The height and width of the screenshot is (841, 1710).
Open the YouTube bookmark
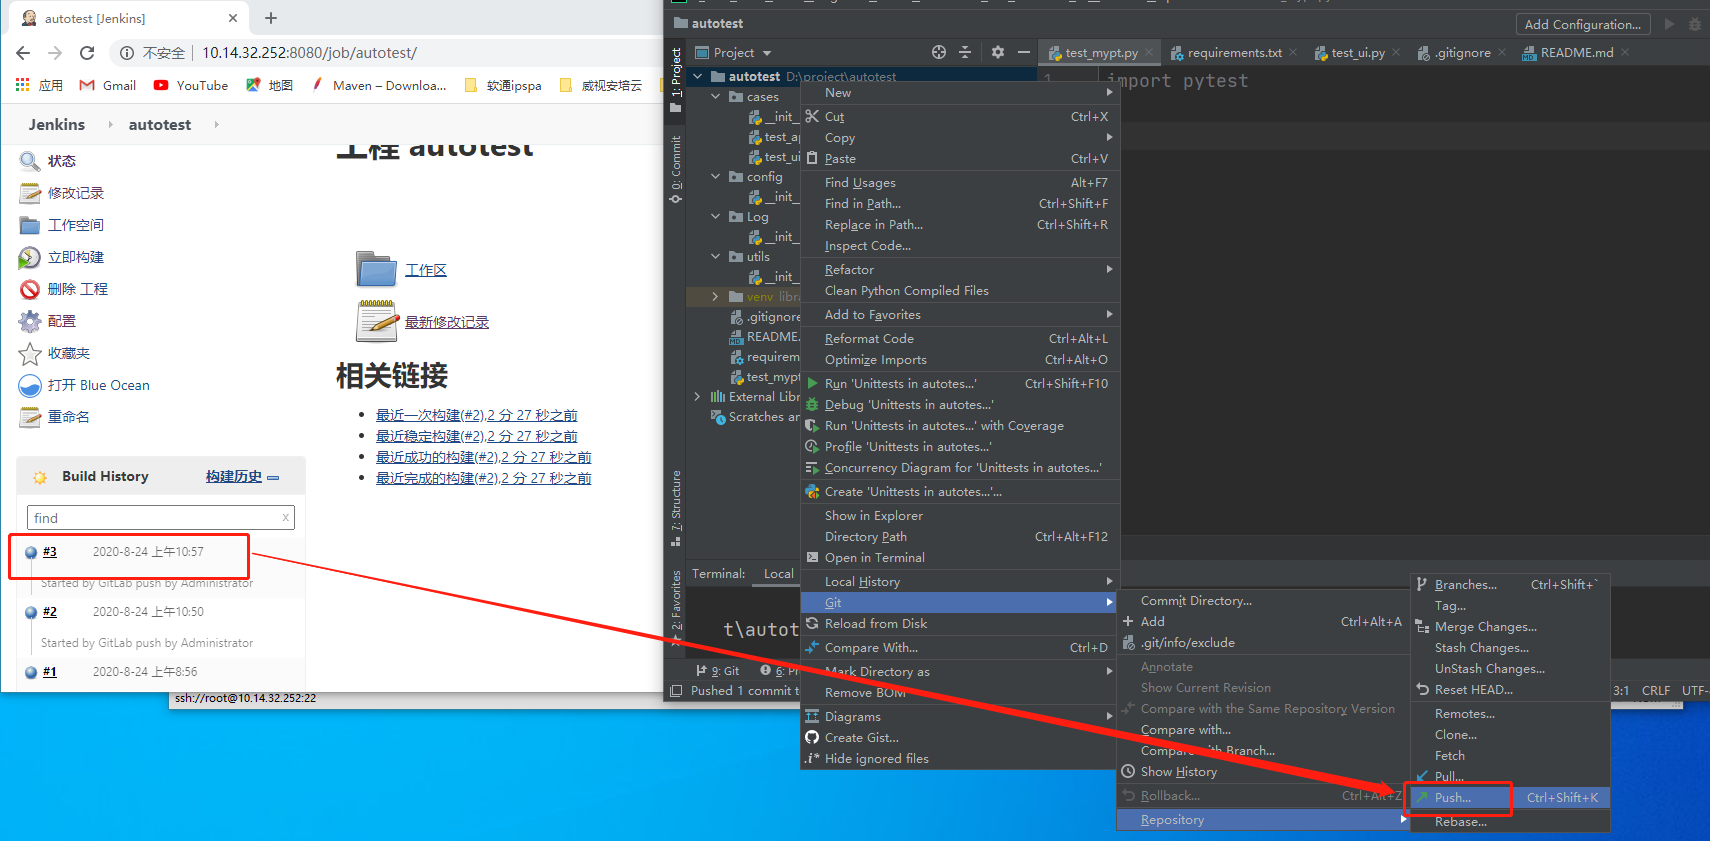[191, 85]
